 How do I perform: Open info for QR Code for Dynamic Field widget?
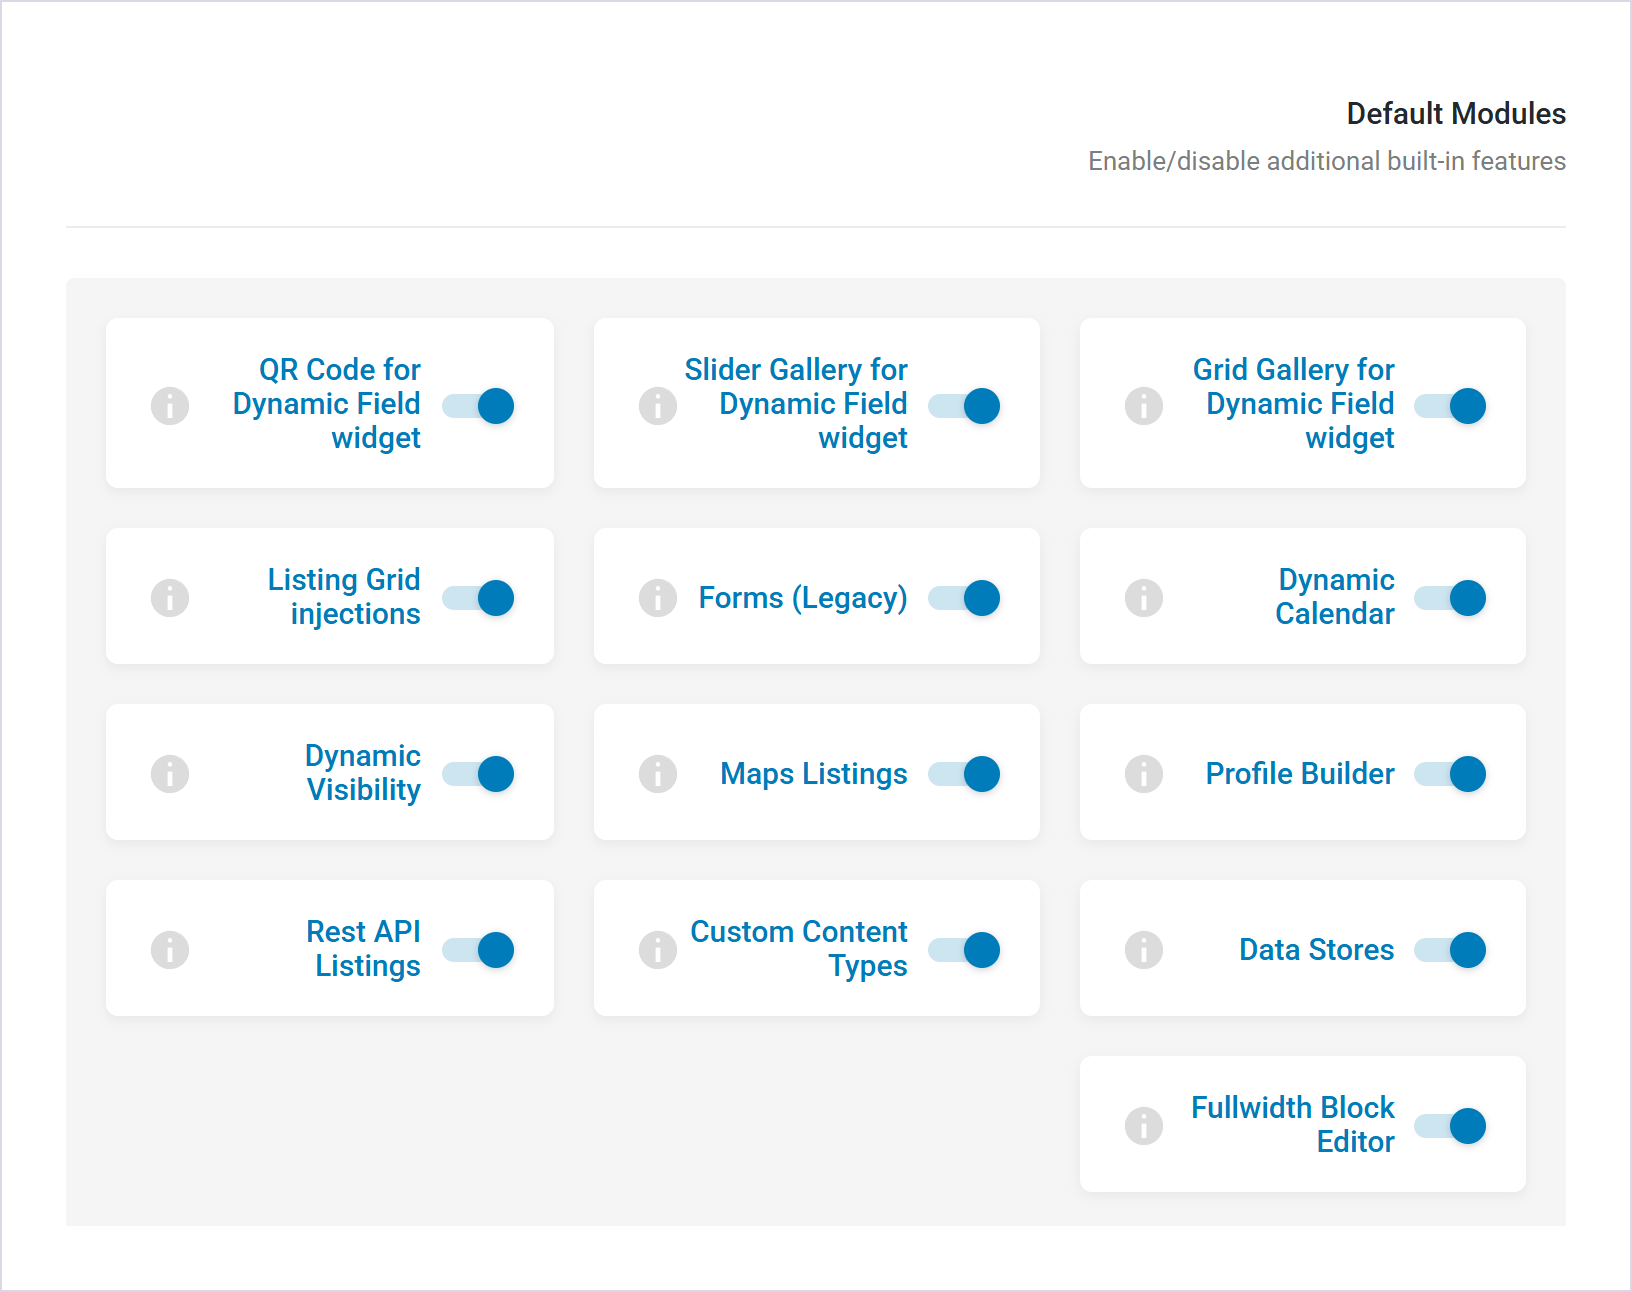tap(170, 406)
